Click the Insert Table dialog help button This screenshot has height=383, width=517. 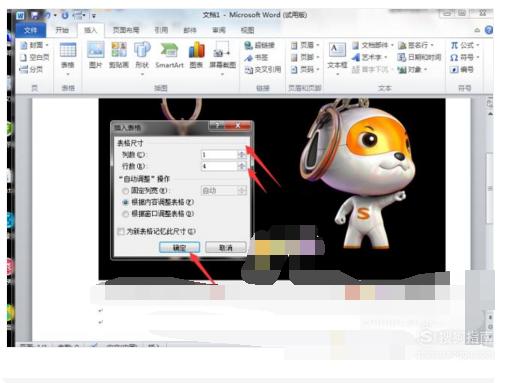pyautogui.click(x=217, y=125)
